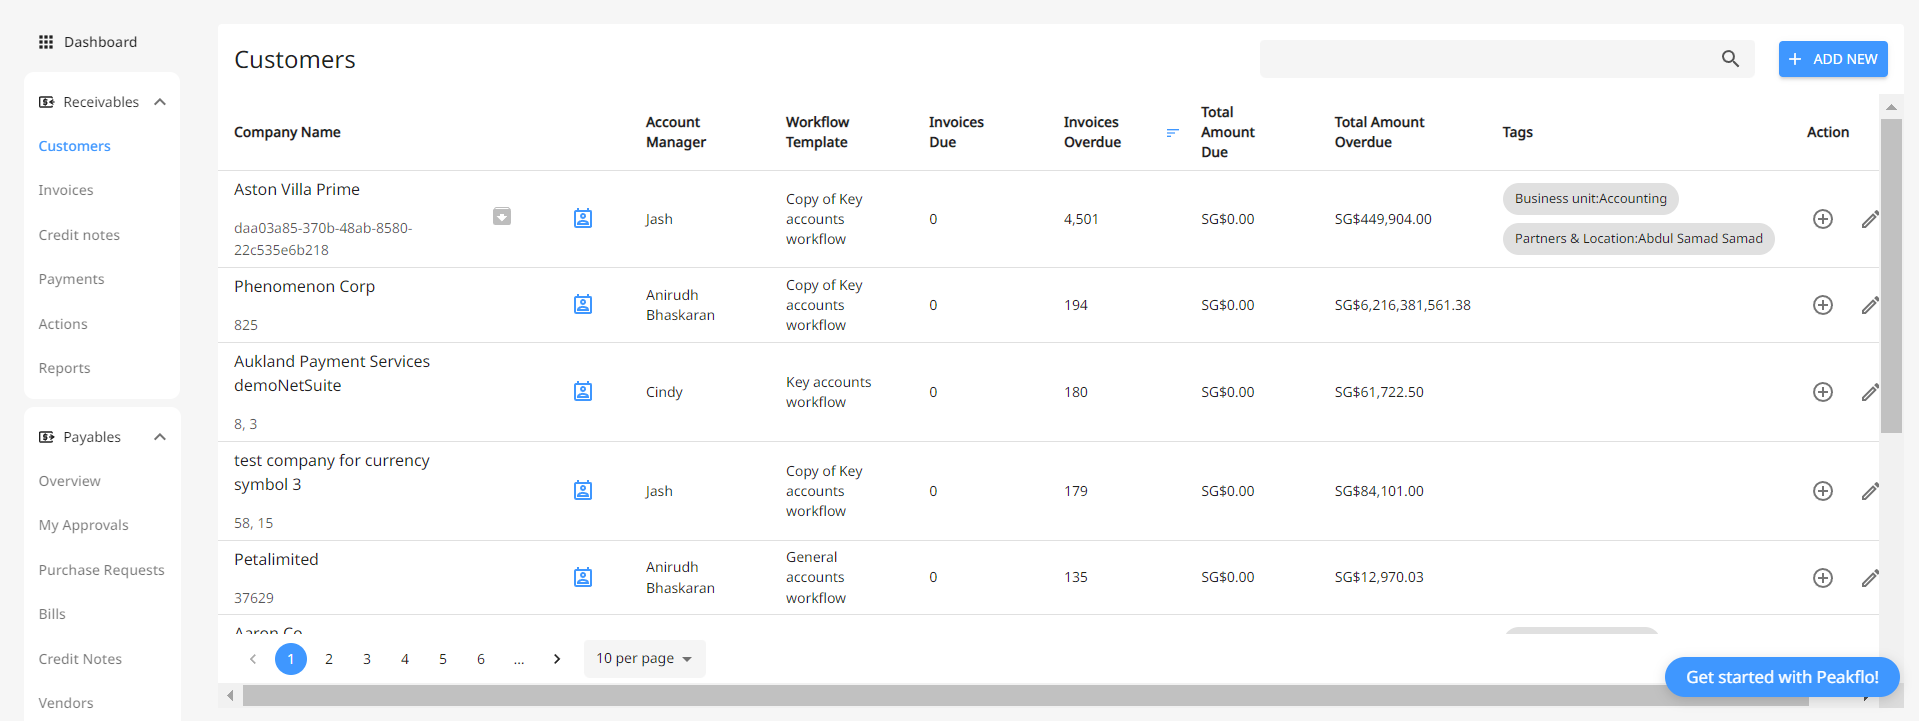Open the Dashboard grid icon
The image size is (1919, 721).
click(x=46, y=42)
